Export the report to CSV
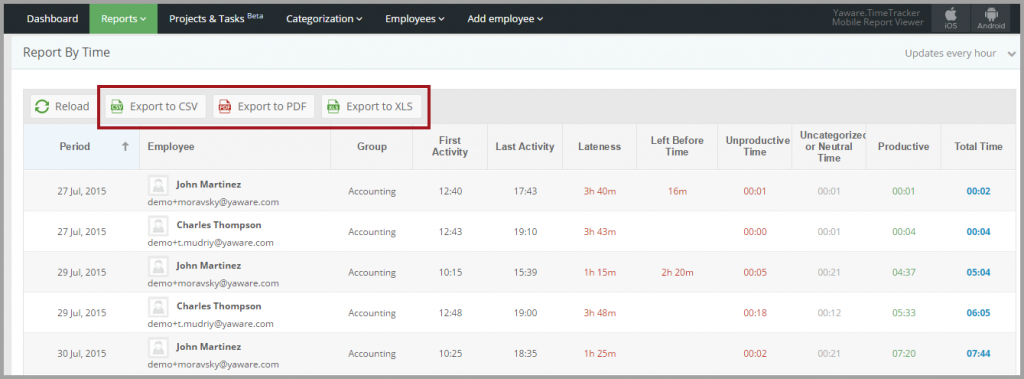This screenshot has height=379, width=1024. (156, 107)
